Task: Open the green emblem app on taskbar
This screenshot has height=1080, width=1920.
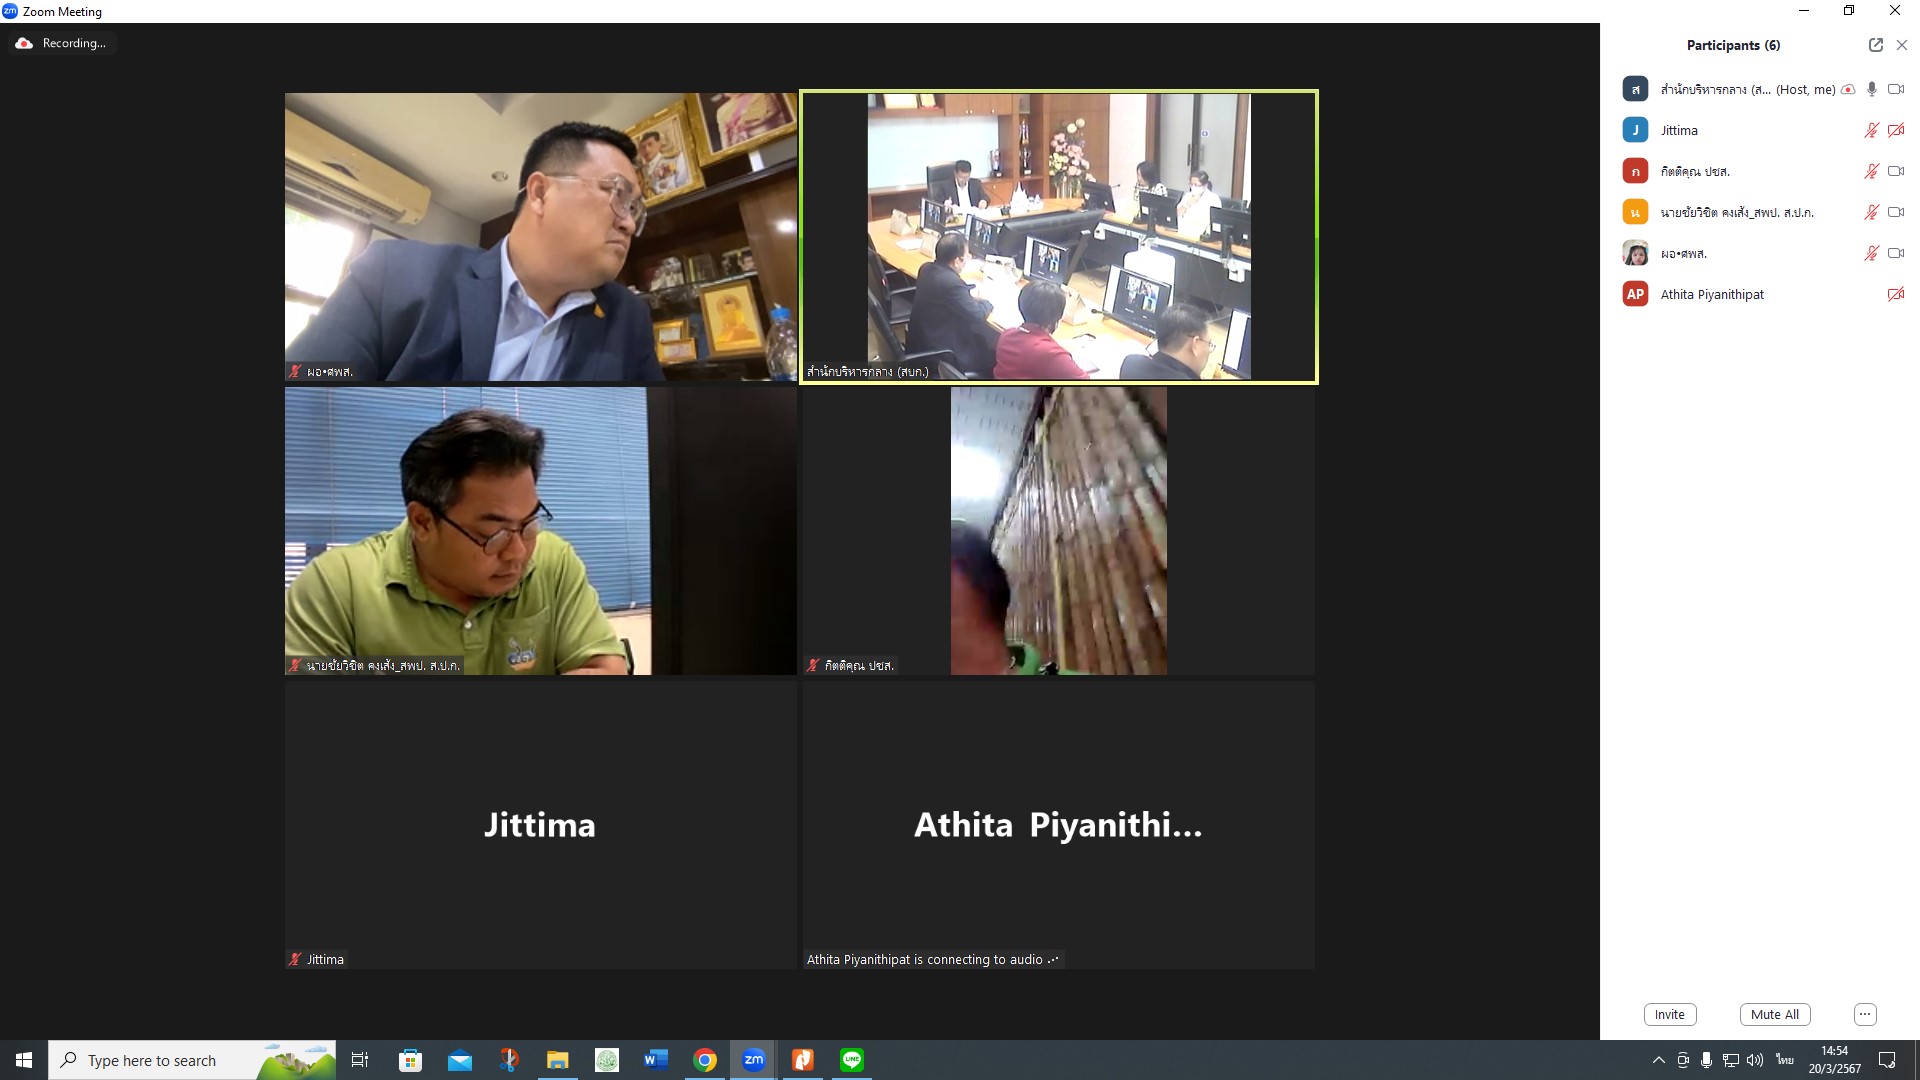Action: click(607, 1060)
